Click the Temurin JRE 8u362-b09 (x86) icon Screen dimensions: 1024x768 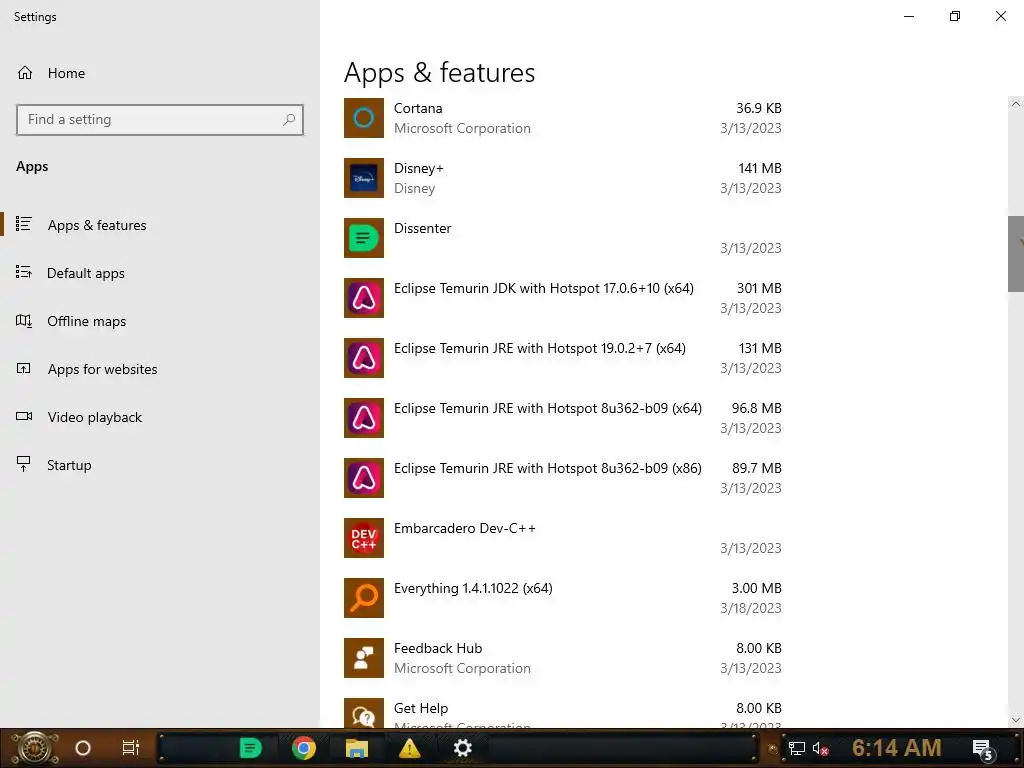[364, 479]
